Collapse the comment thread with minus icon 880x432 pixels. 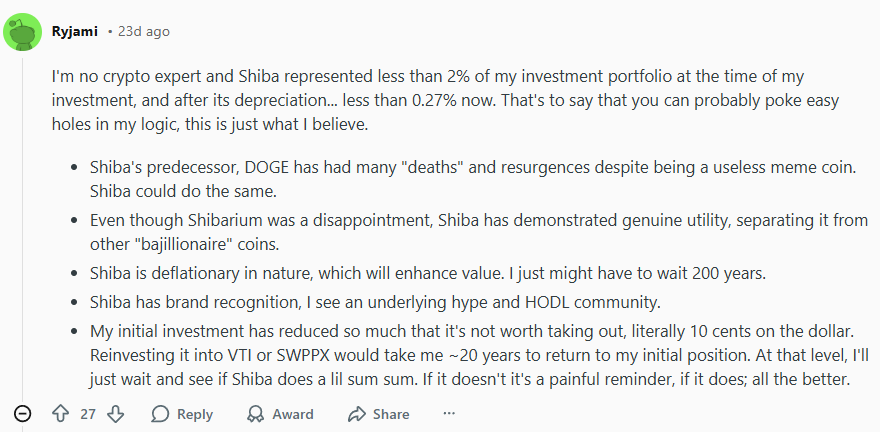(23, 414)
